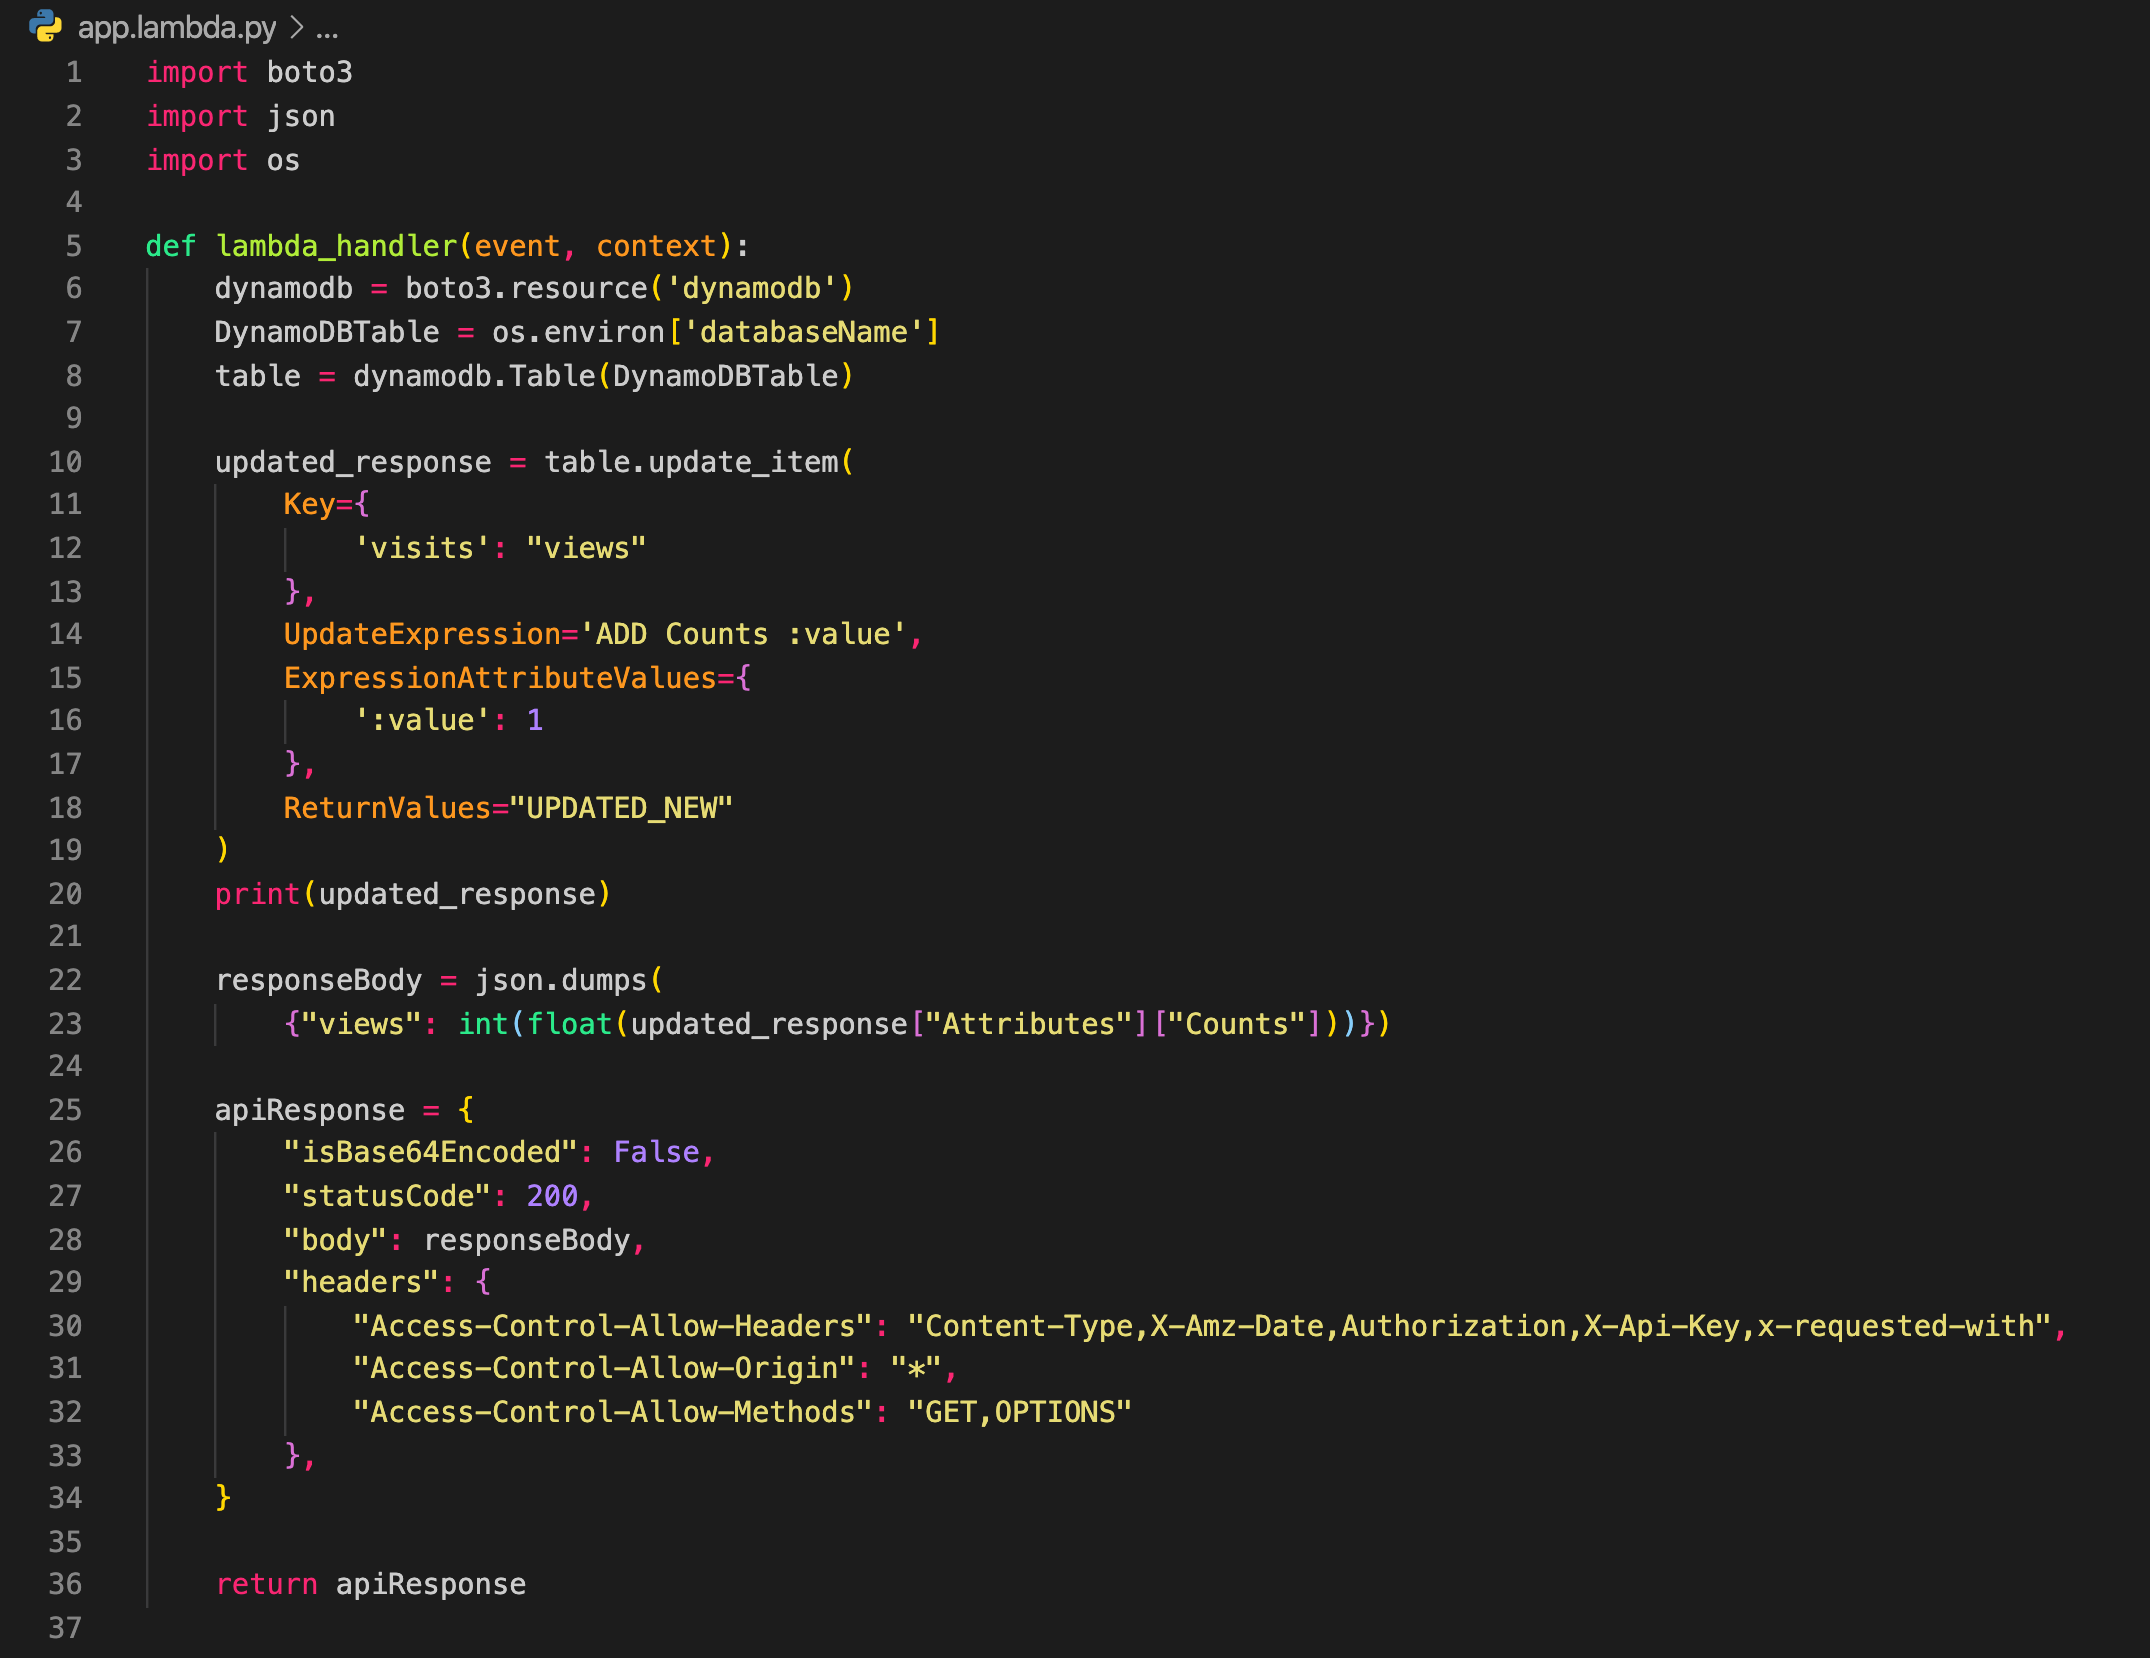Viewport: 2150px width, 1658px height.
Task: Click the "*" origin value
Action: (917, 1368)
